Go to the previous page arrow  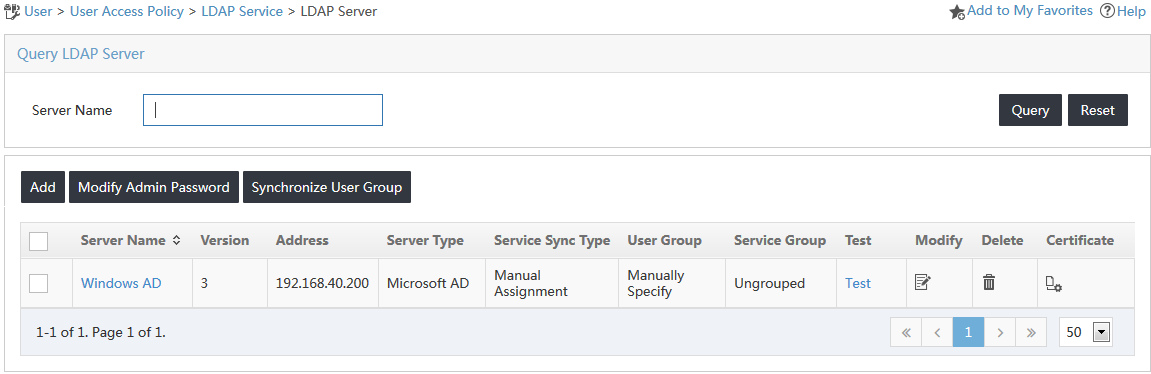point(937,332)
